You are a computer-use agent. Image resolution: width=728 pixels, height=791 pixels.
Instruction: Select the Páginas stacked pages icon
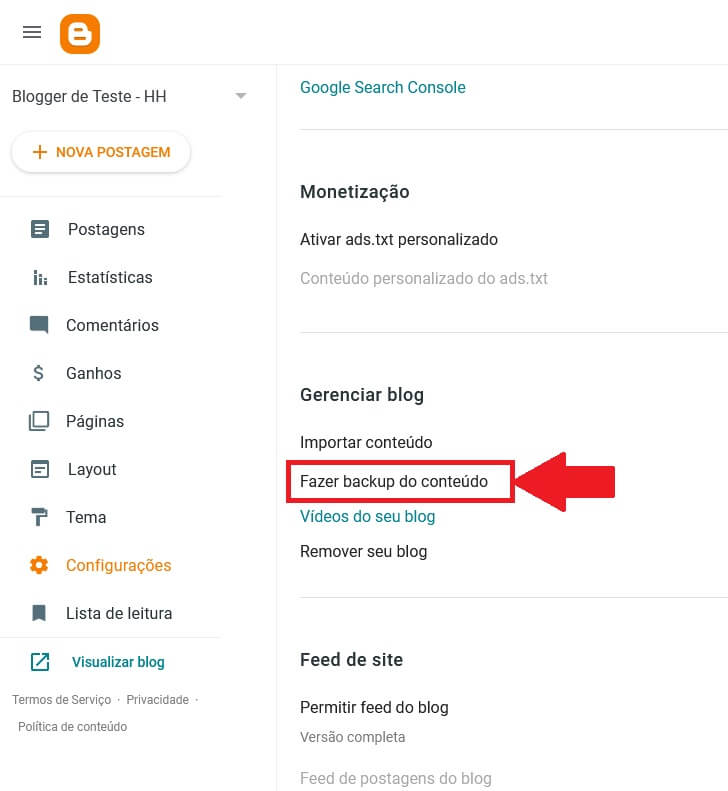pyautogui.click(x=39, y=421)
